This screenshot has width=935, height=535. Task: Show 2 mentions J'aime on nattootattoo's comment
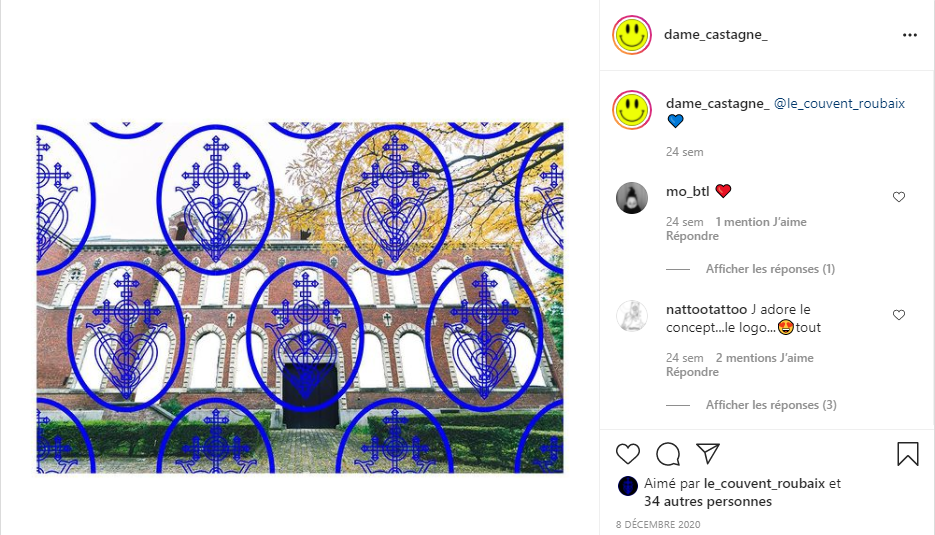(764, 358)
